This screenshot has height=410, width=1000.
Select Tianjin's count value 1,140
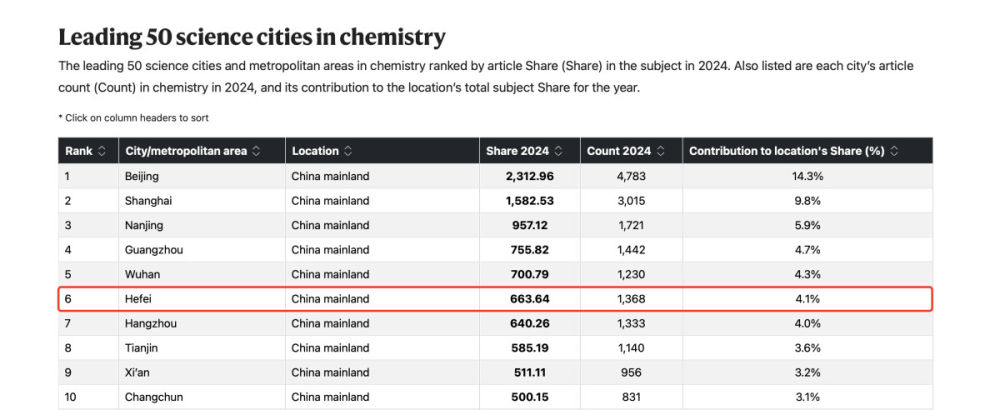[x=632, y=348]
